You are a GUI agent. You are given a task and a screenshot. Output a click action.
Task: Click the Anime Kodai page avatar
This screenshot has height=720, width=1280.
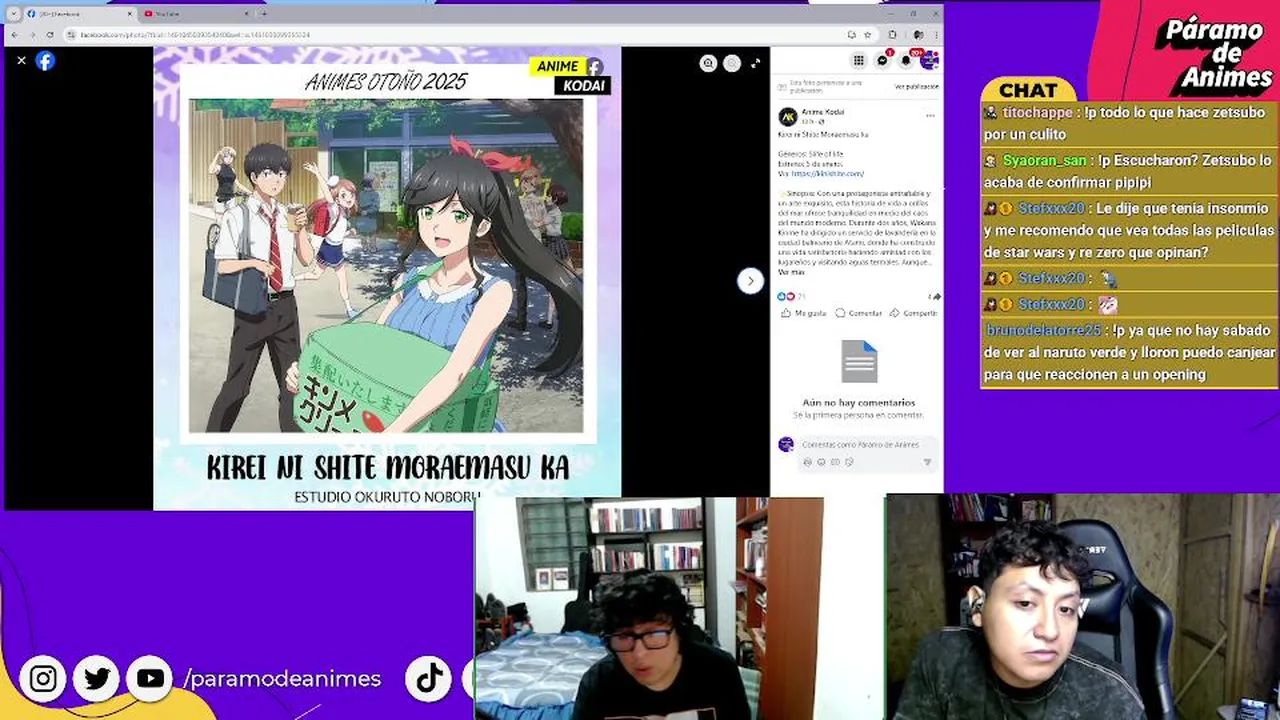click(788, 116)
